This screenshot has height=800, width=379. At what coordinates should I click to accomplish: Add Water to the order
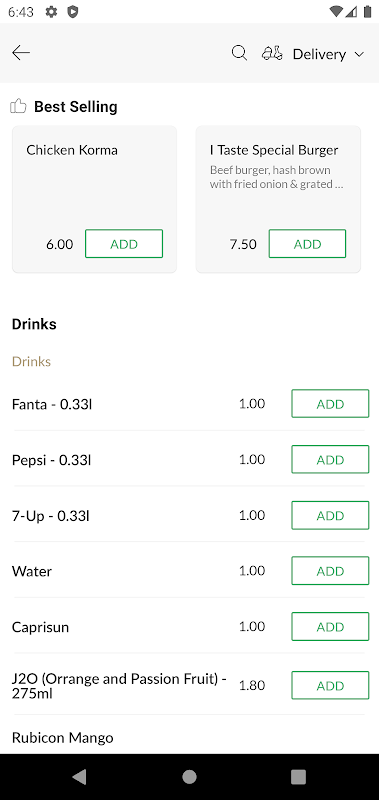point(330,570)
